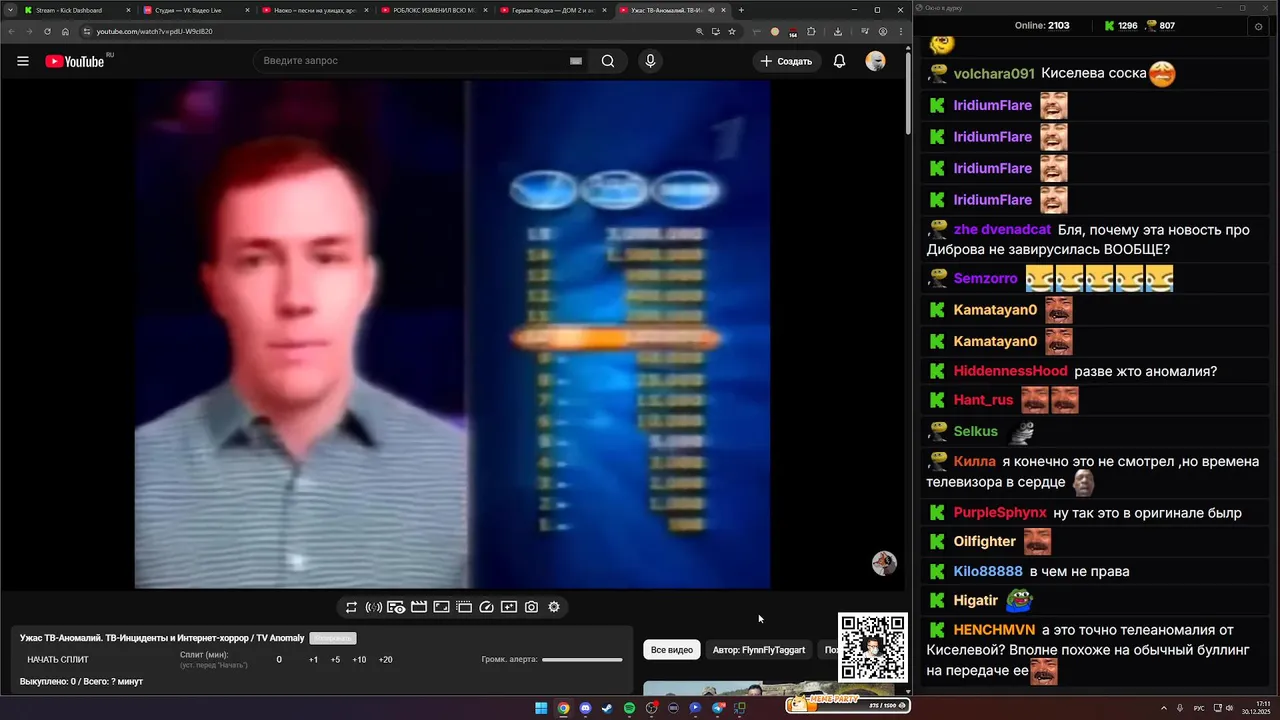Add +20 minutes to split
1280x720 pixels.
(x=385, y=660)
